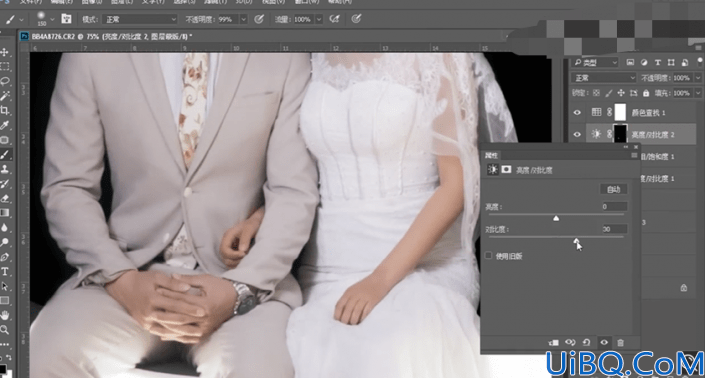705x378 pixels.
Task: Reset adjustment defaults icon
Action: click(x=586, y=342)
